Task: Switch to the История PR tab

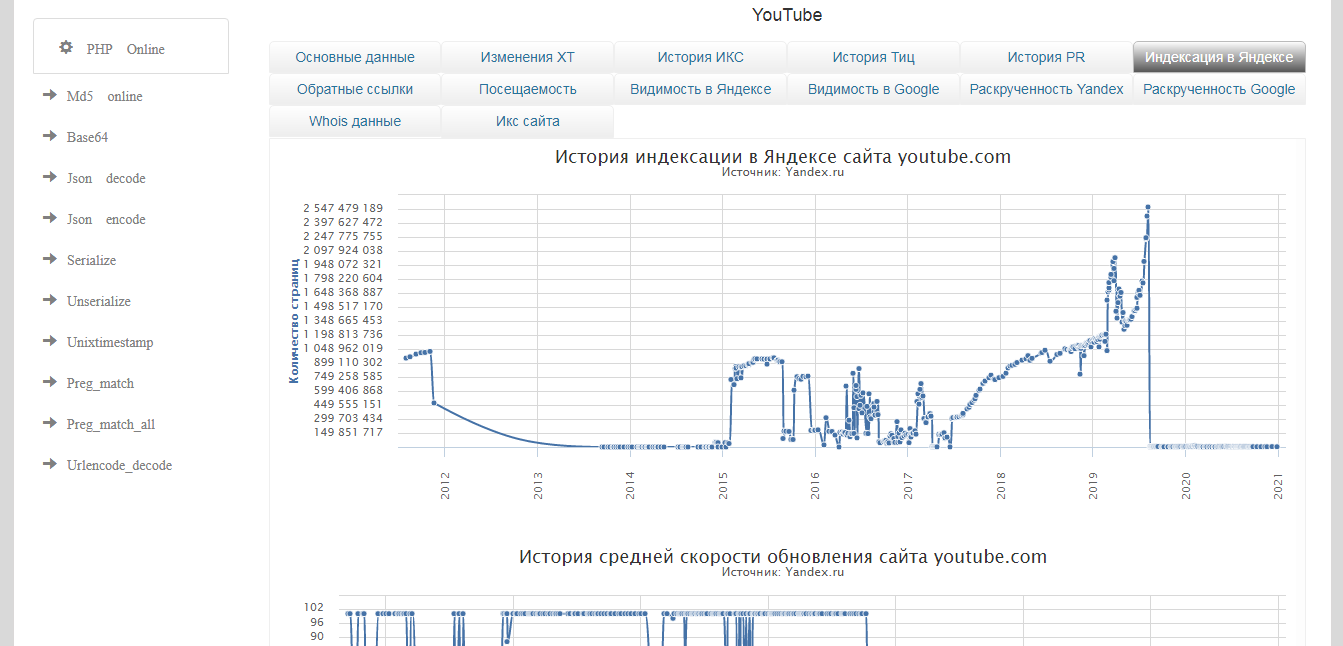Action: coord(1046,57)
